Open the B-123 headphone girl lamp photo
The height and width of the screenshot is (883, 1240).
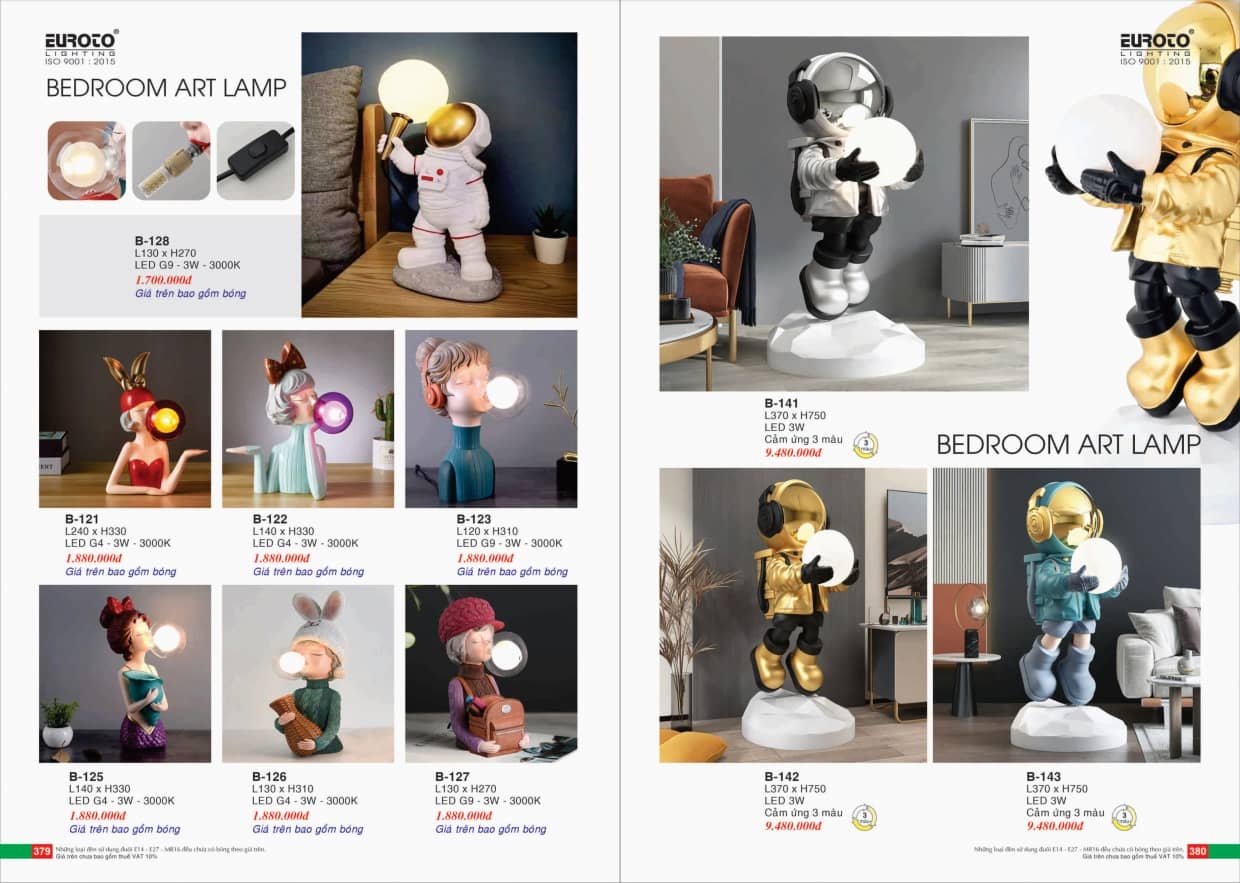[491, 419]
